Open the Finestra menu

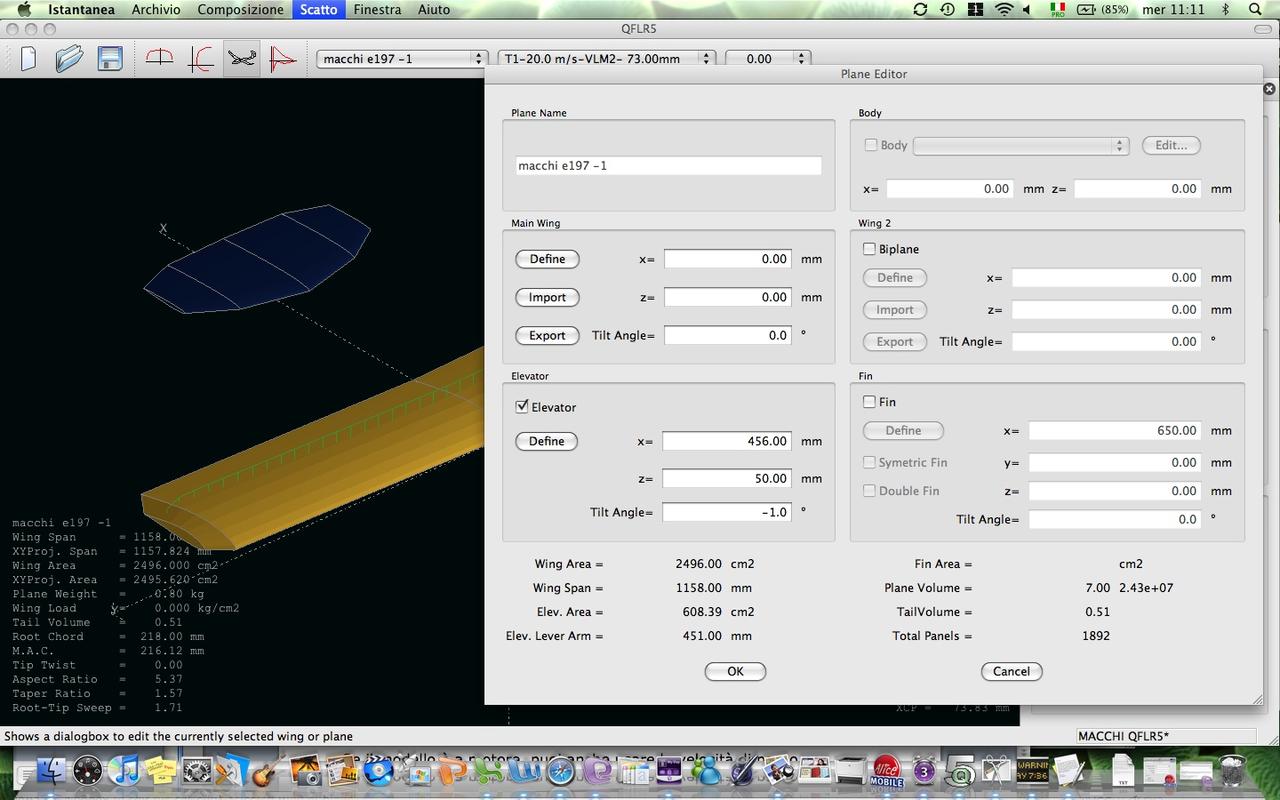[x=377, y=9]
